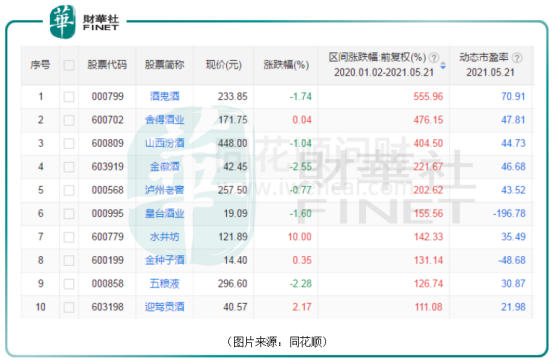Image resolution: width=554 pixels, height=364 pixels.
Task: Click help icon beside 区间涨跌幅 header
Action: 434,58
